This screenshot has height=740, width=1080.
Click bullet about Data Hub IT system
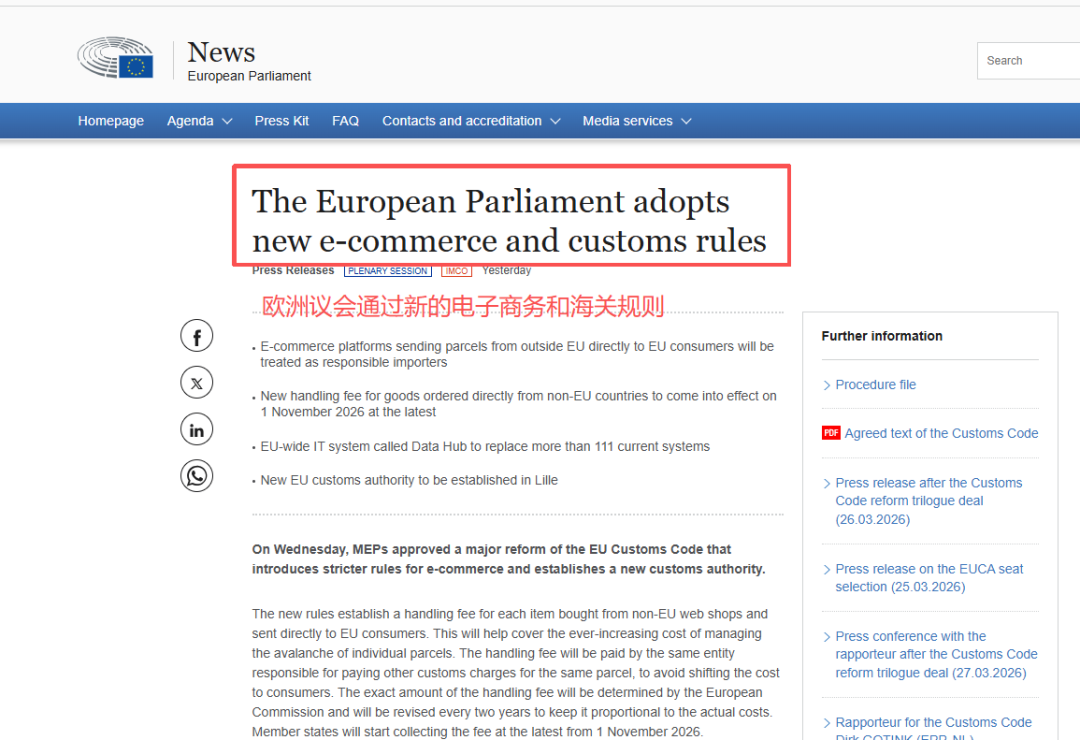click(485, 446)
